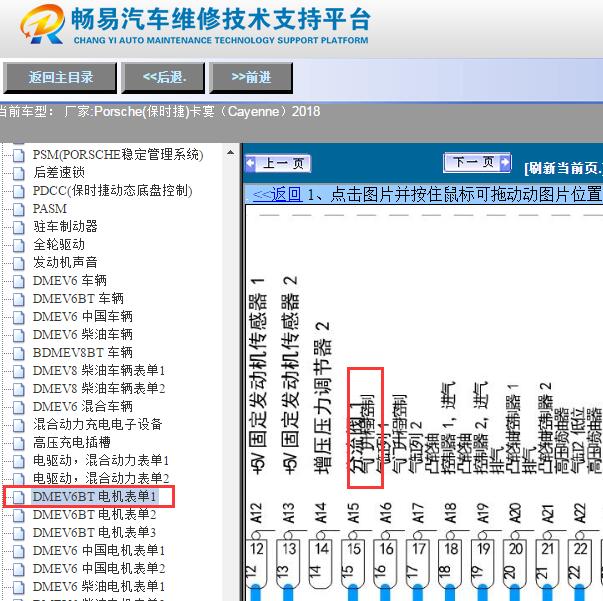The height and width of the screenshot is (601, 603).
Task: Click the 返回主目录 button
Action: pos(60,78)
